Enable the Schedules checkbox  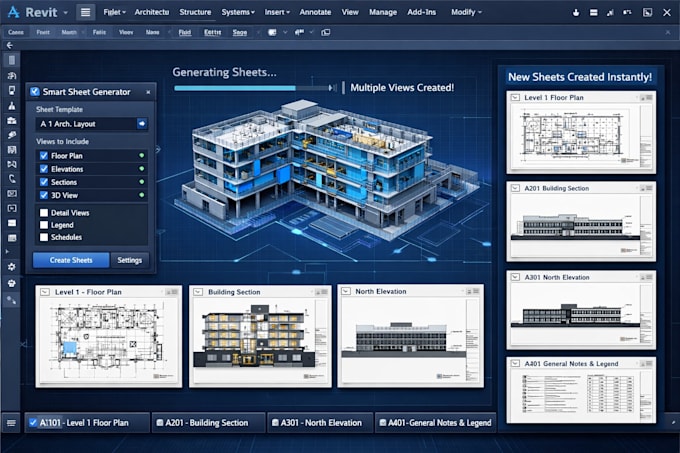(44, 237)
